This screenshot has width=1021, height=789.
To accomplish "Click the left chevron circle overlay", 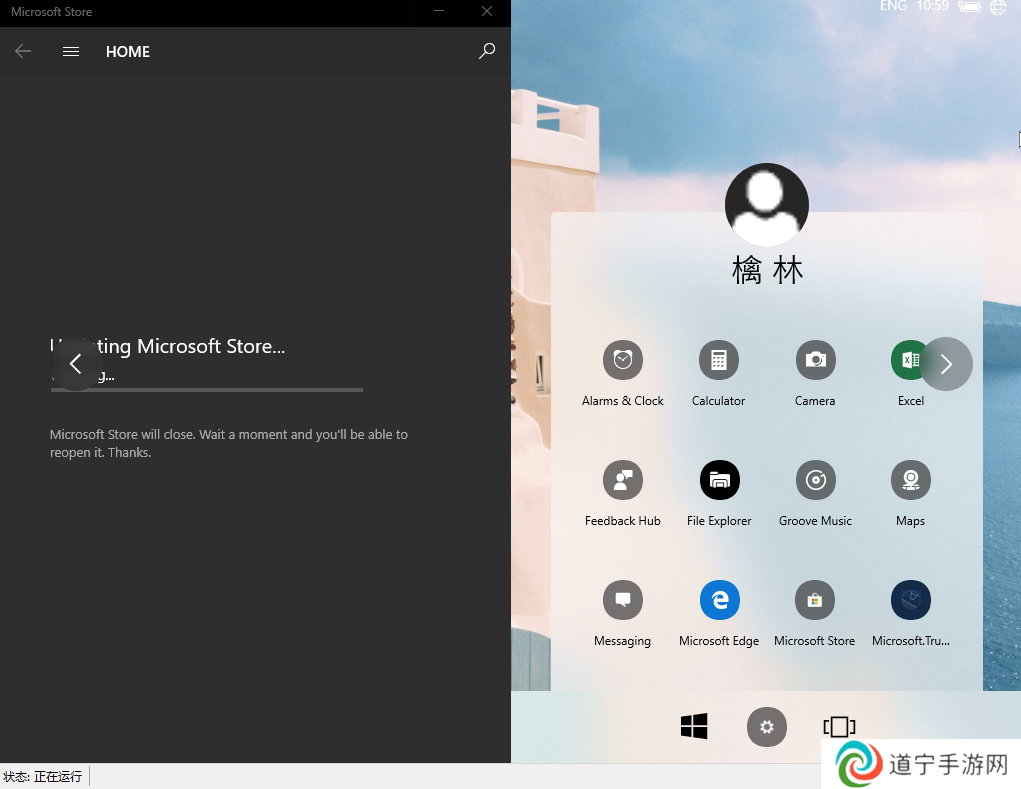I will coord(76,364).
